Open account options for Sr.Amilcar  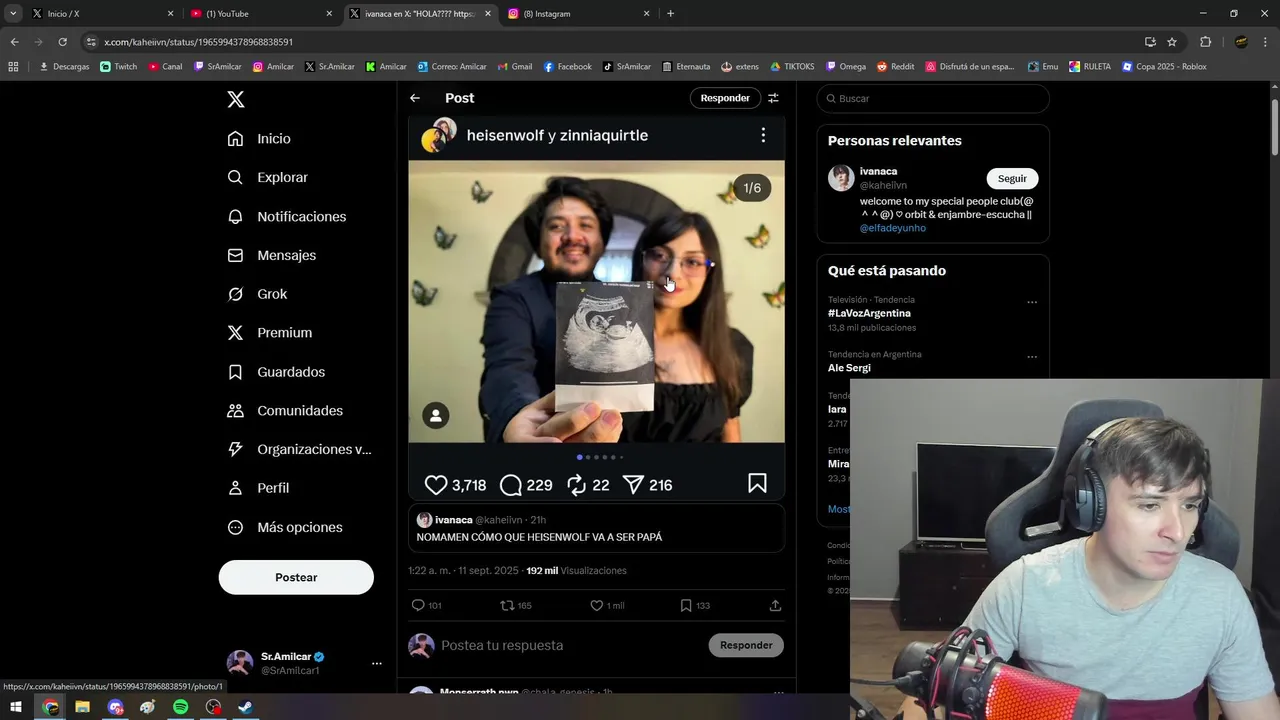[x=376, y=663]
